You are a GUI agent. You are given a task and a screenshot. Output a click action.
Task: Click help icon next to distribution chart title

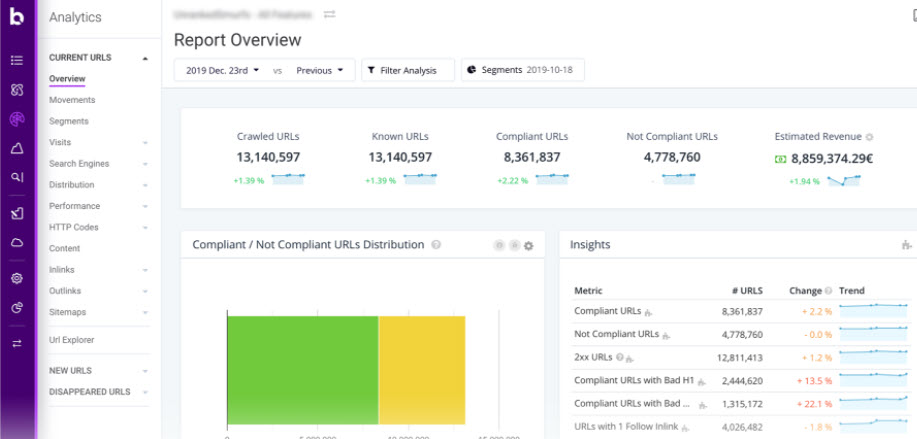tap(436, 245)
